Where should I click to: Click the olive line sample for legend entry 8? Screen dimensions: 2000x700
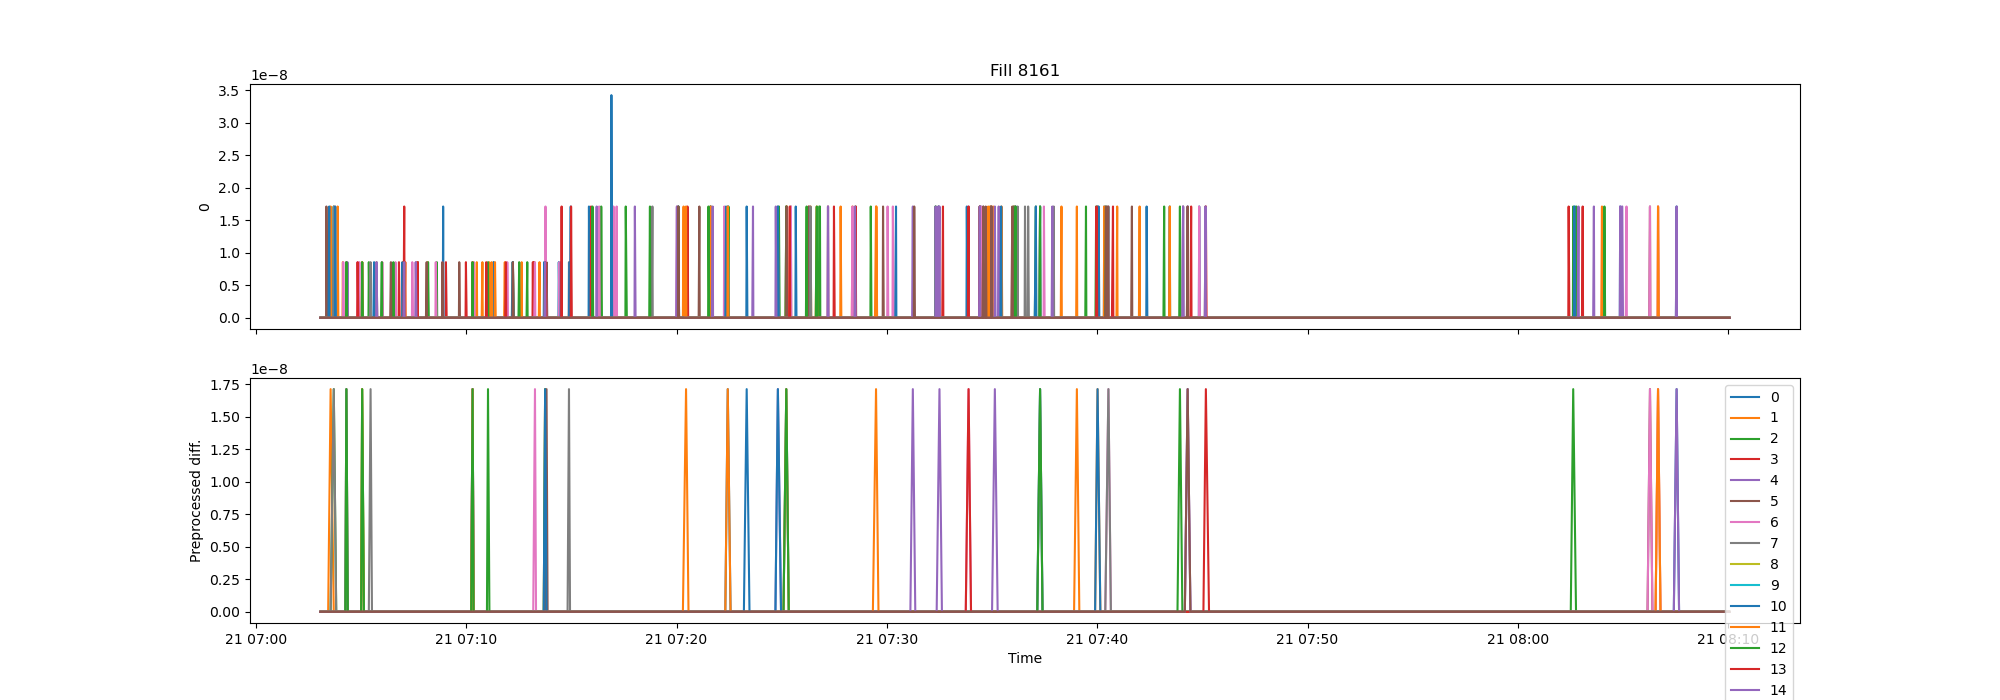[1744, 565]
